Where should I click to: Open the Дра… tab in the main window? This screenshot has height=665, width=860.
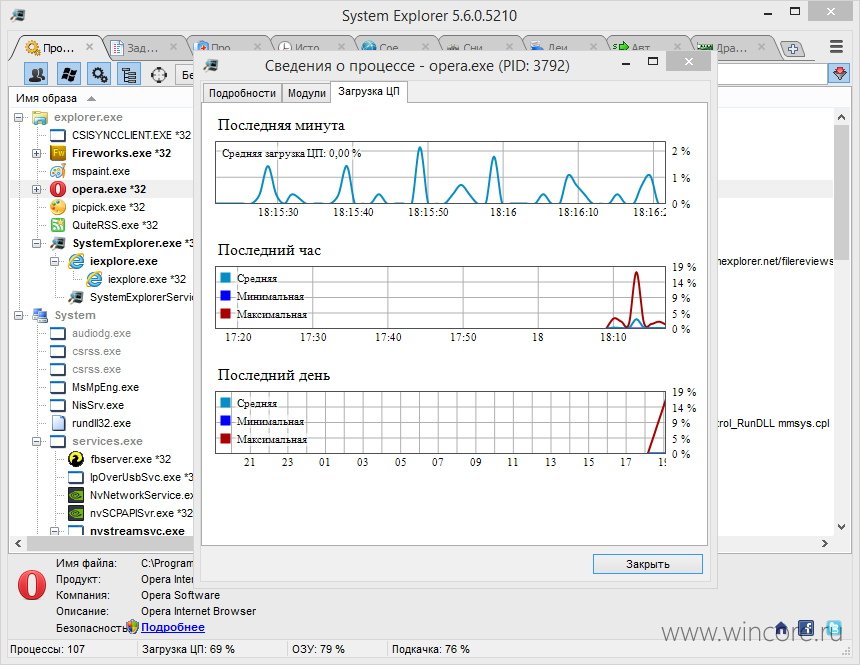(732, 48)
